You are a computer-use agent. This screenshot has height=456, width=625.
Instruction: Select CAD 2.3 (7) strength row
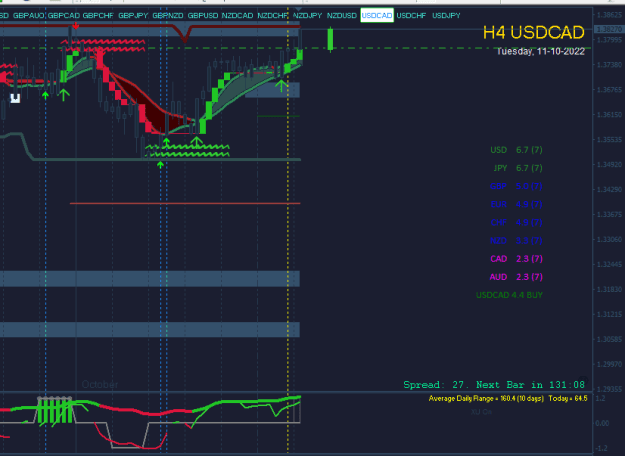point(517,259)
